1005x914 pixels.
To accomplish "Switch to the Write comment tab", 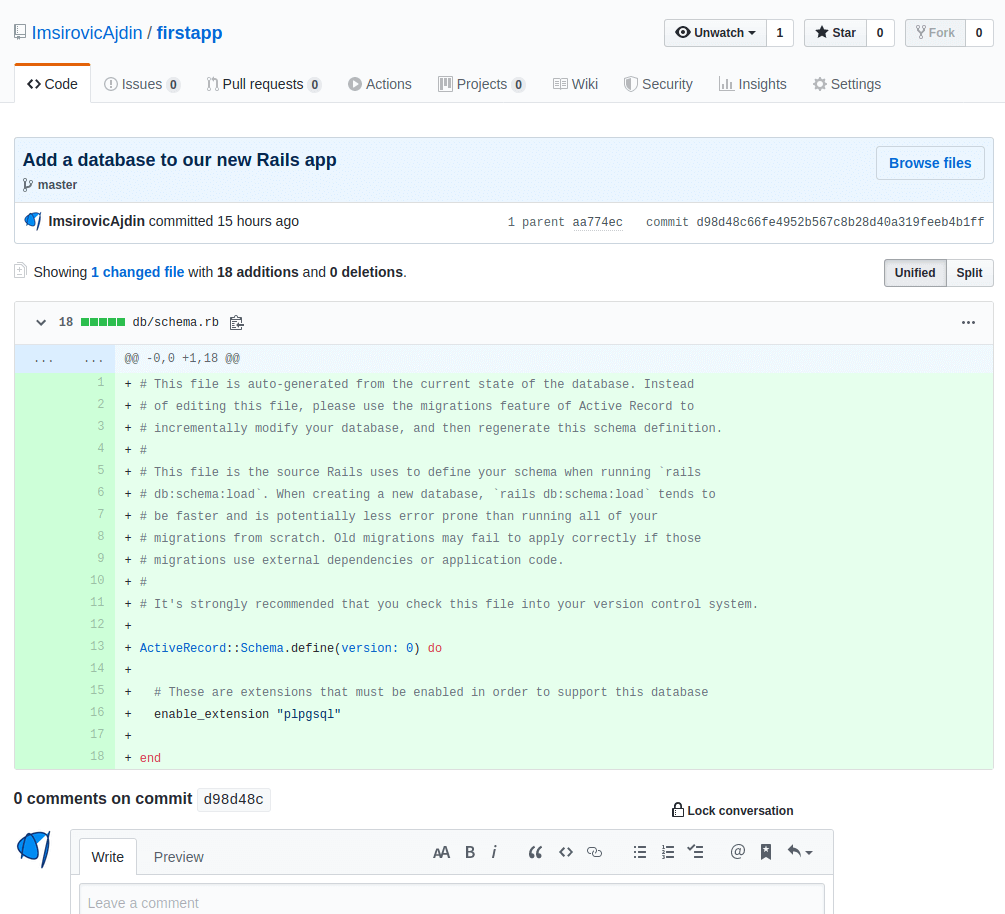I will coord(108,857).
